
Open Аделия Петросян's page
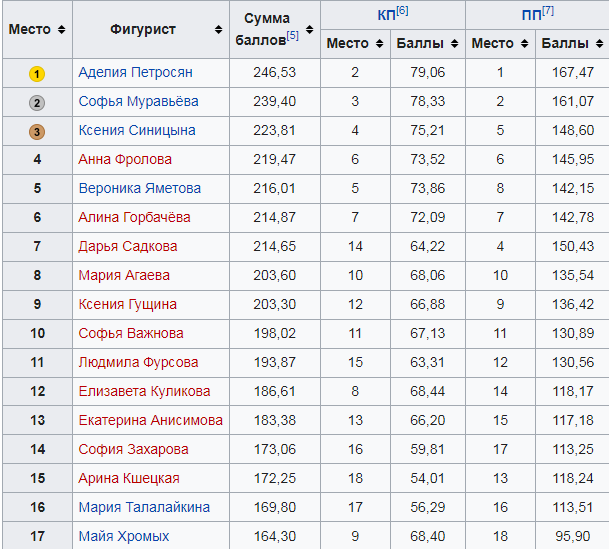(x=135, y=73)
